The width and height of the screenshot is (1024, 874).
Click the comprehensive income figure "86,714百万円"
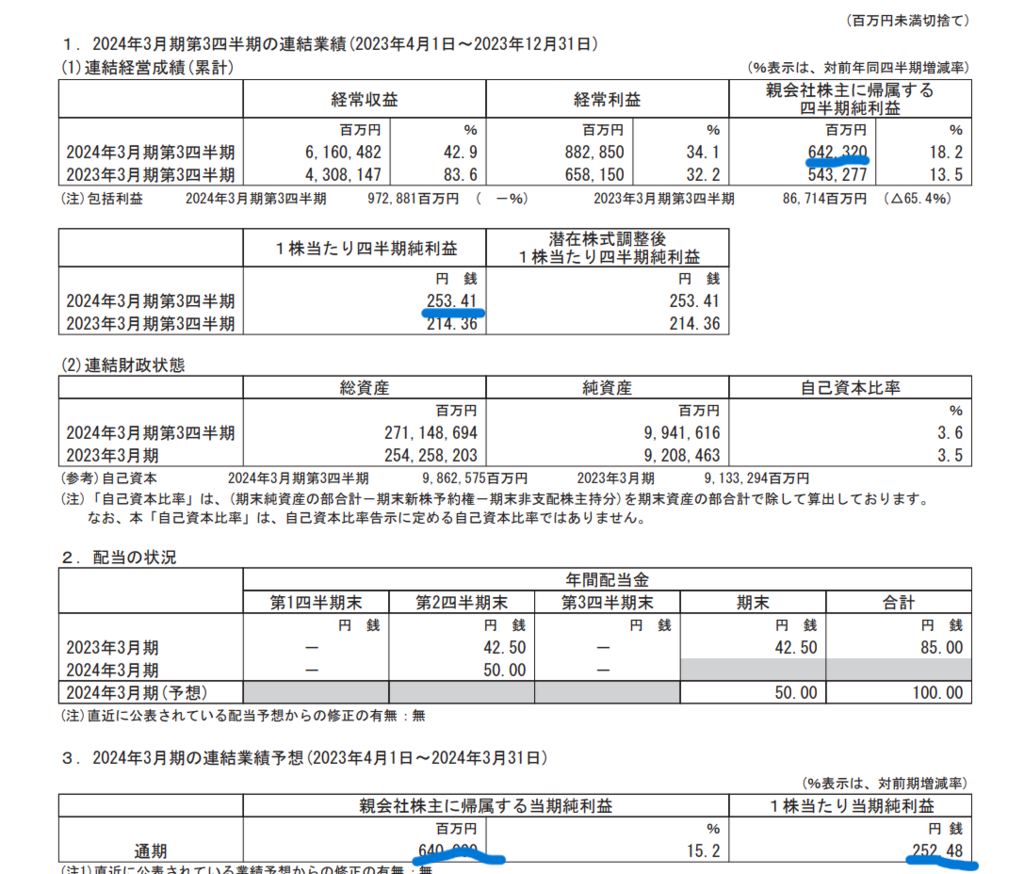pos(825,199)
